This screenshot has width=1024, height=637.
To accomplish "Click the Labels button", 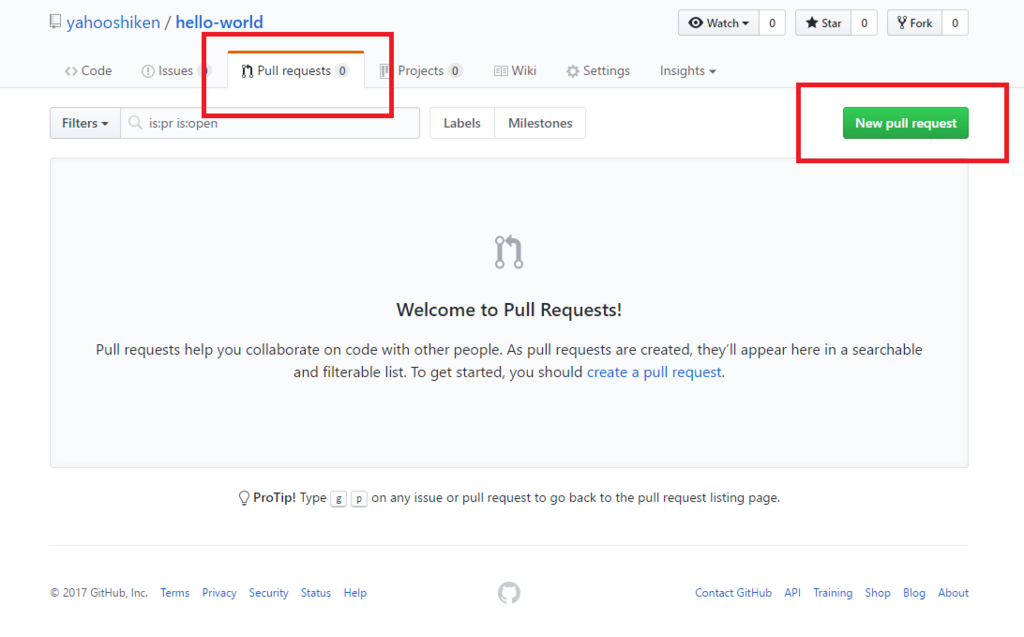I will 462,123.
